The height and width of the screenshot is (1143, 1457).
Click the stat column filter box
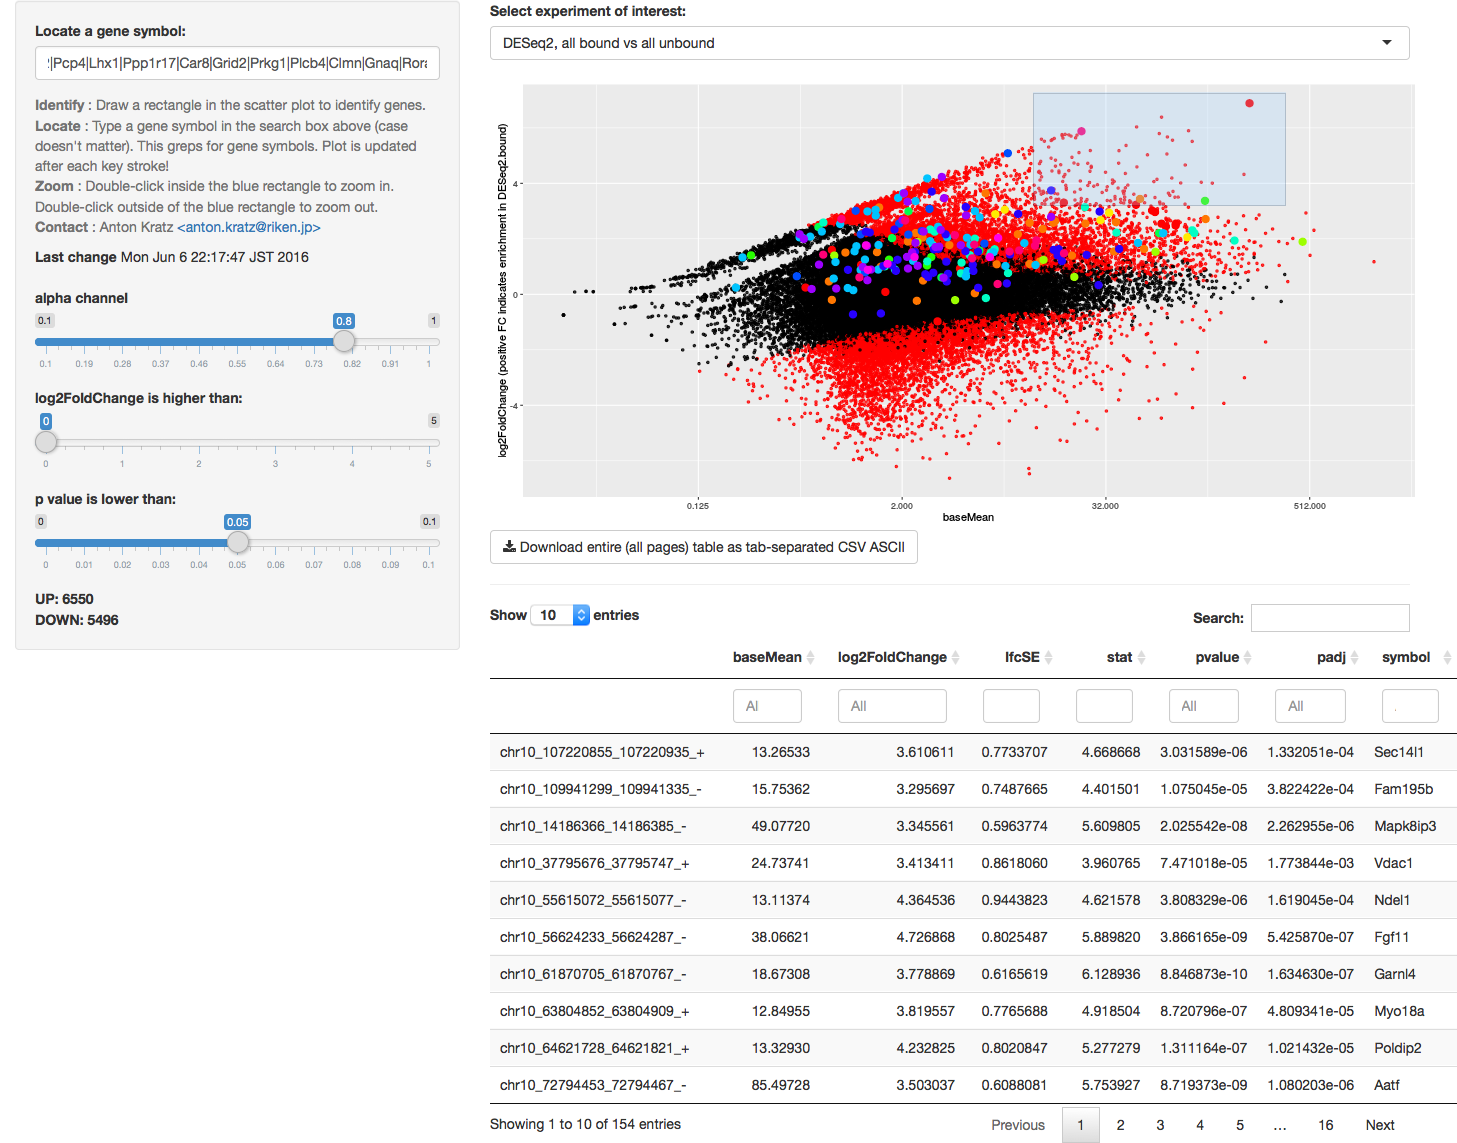coord(1104,706)
